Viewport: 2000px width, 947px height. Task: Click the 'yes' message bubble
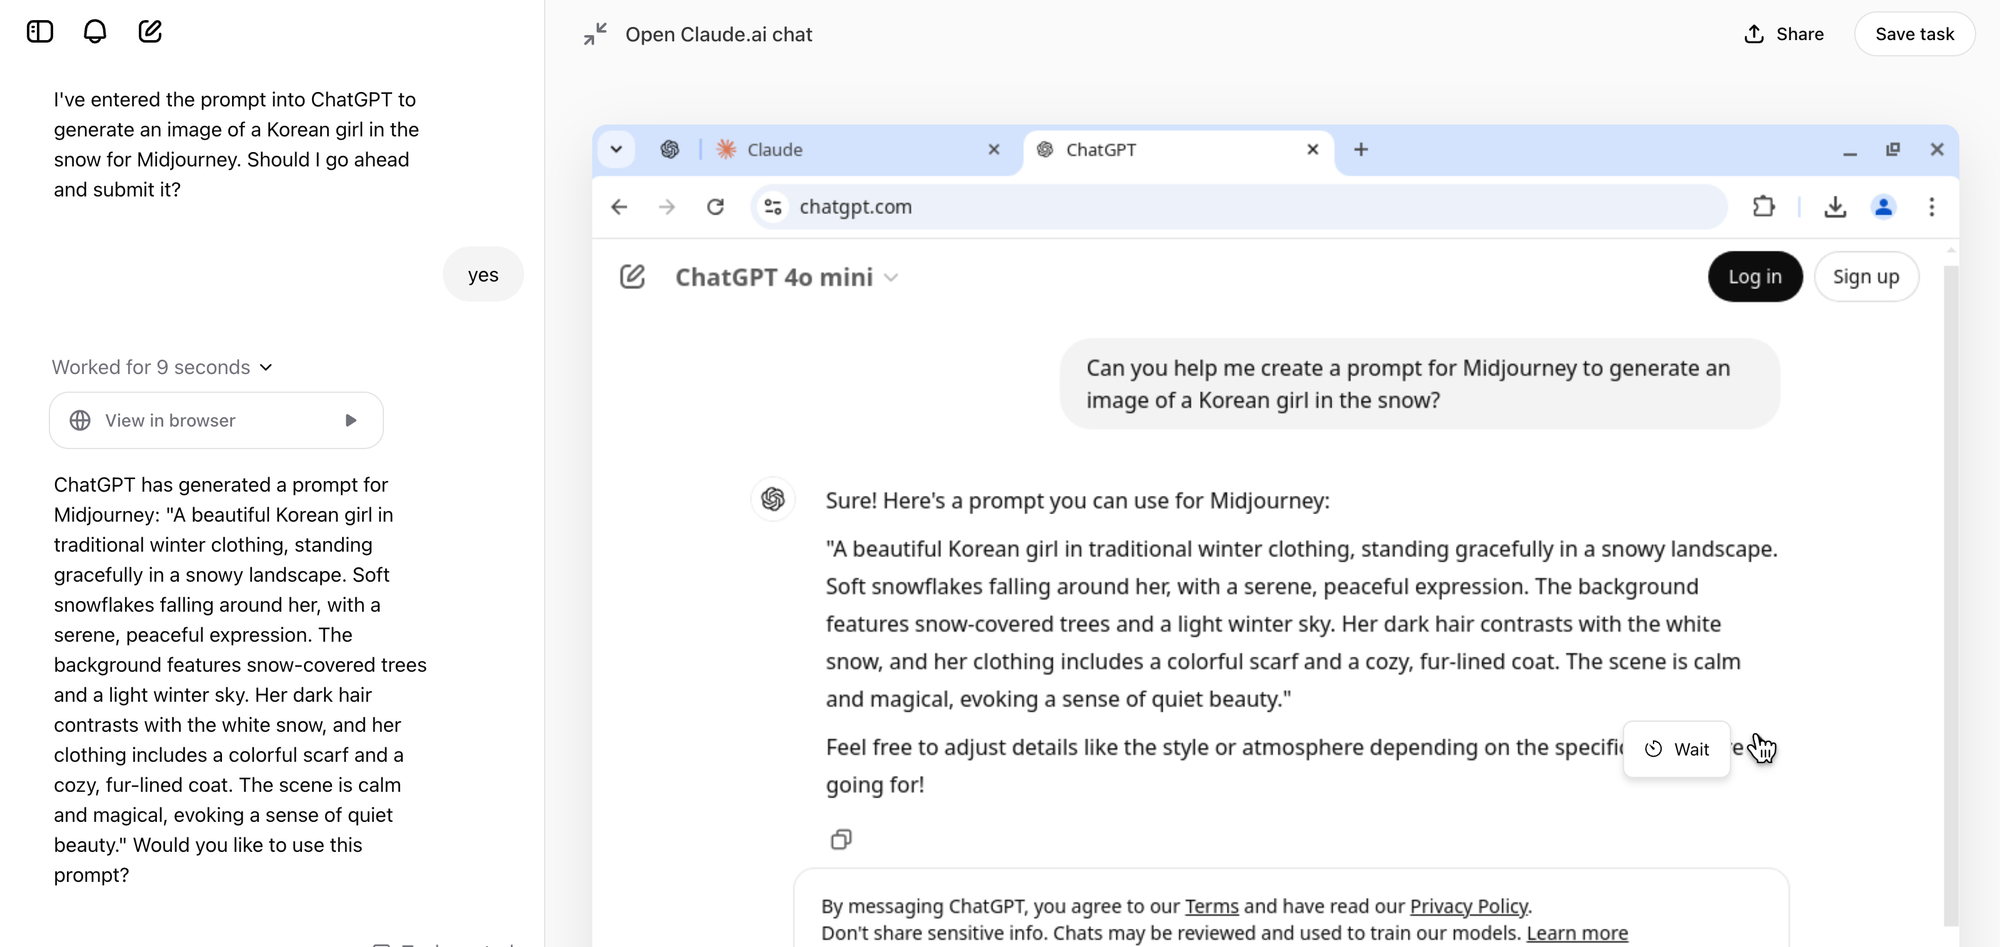point(483,275)
